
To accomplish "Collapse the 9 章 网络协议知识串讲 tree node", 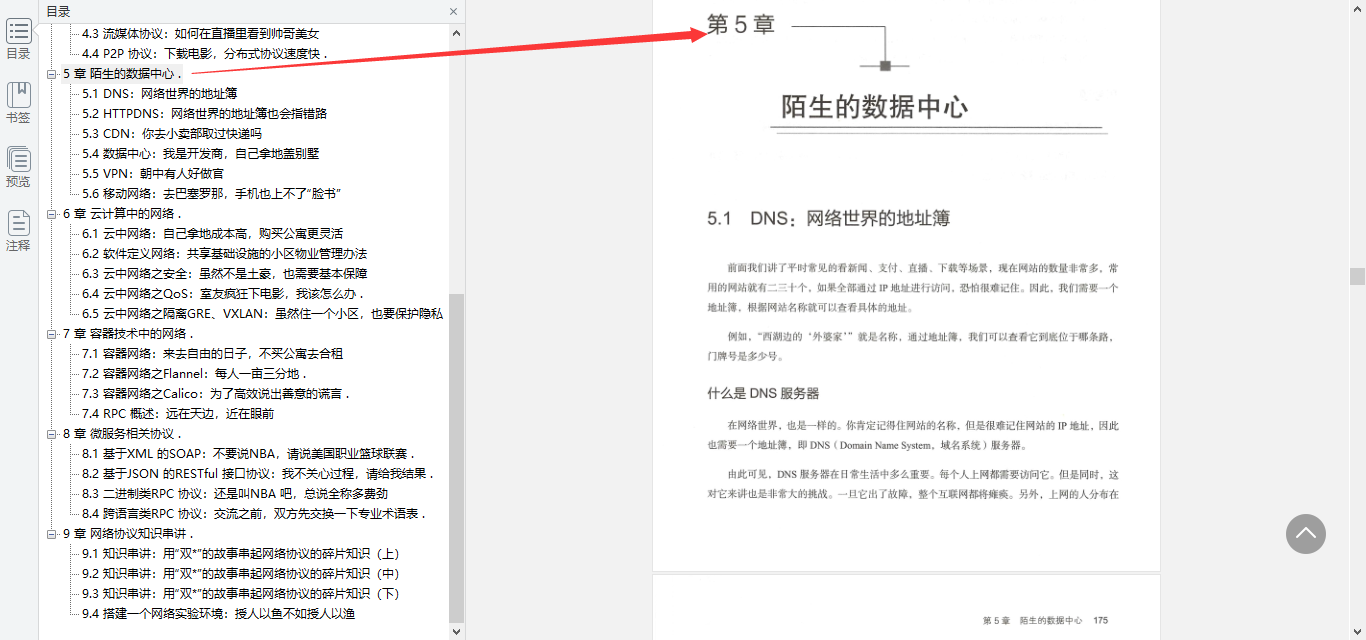I will pos(52,534).
